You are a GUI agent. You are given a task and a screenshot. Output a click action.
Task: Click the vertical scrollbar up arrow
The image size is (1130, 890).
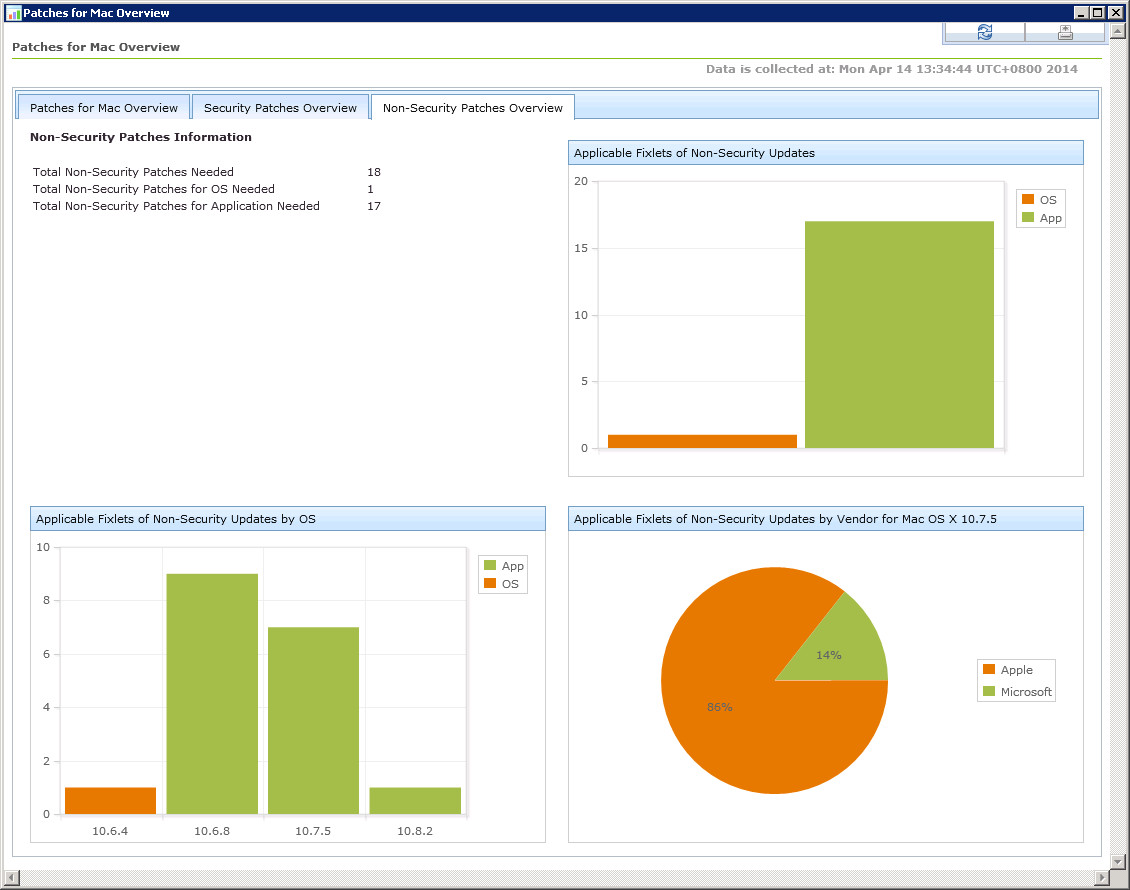[x=1118, y=30]
